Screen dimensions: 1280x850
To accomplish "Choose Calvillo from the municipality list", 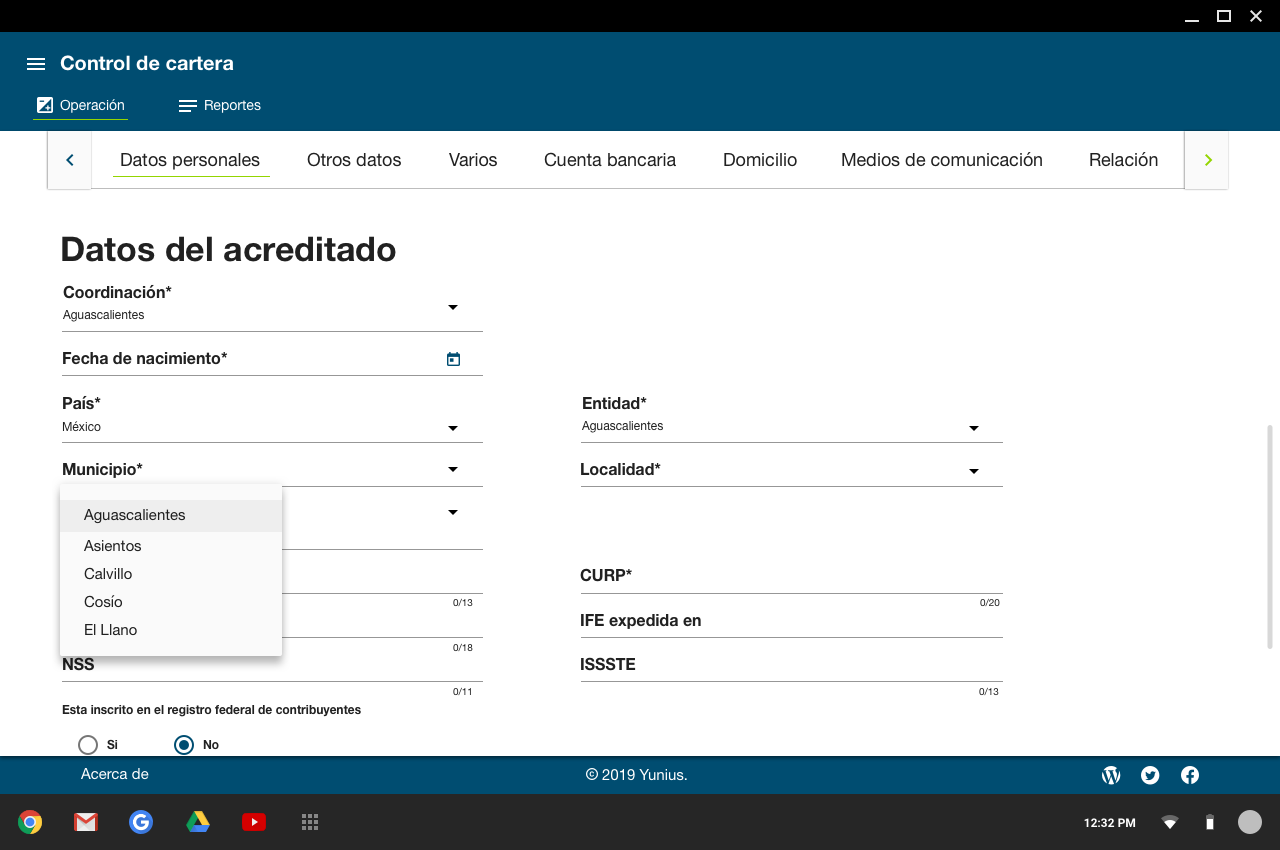I will click(108, 574).
